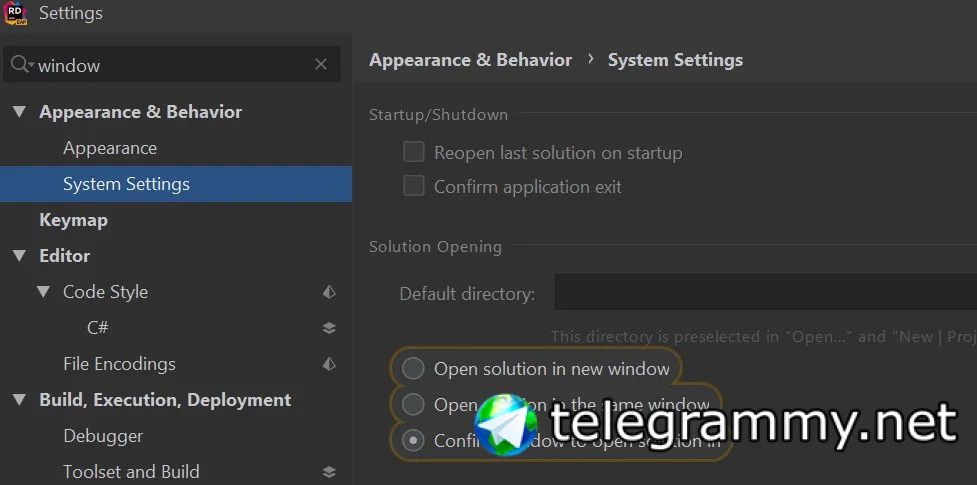The width and height of the screenshot is (977, 485).
Task: Select Confirm window to open solution in
Action: pyautogui.click(x=413, y=440)
